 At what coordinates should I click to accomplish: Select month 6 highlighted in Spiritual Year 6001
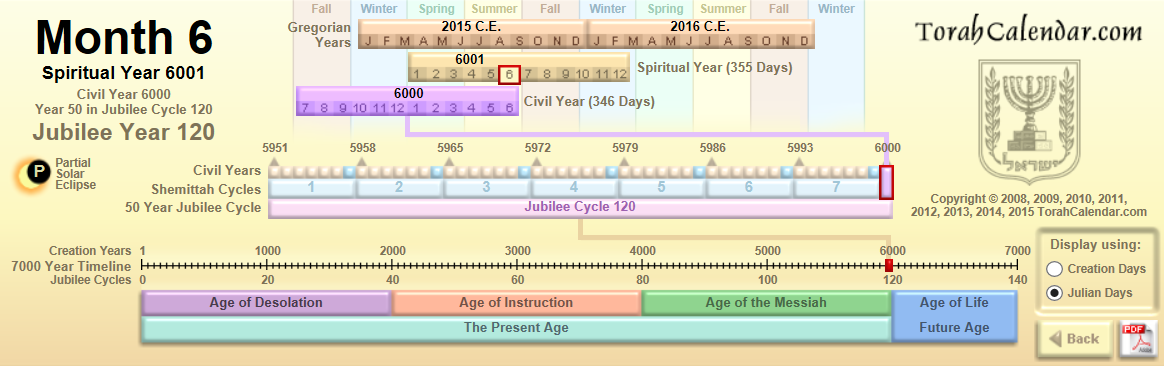[508, 73]
